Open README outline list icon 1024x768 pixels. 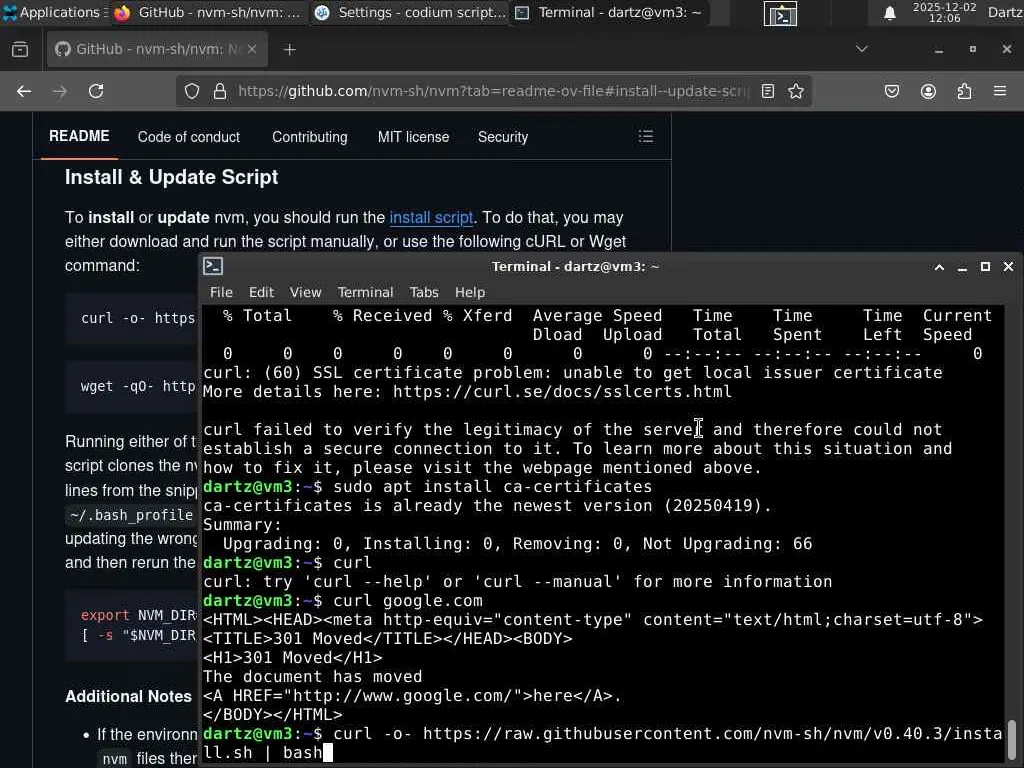(x=646, y=136)
